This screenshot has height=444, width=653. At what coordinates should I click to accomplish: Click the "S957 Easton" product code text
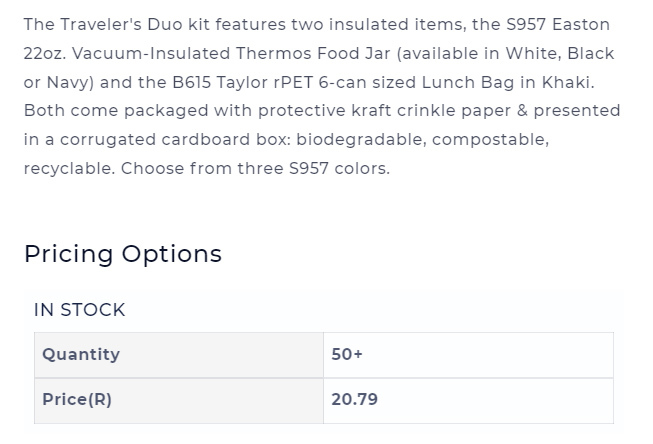[558, 25]
